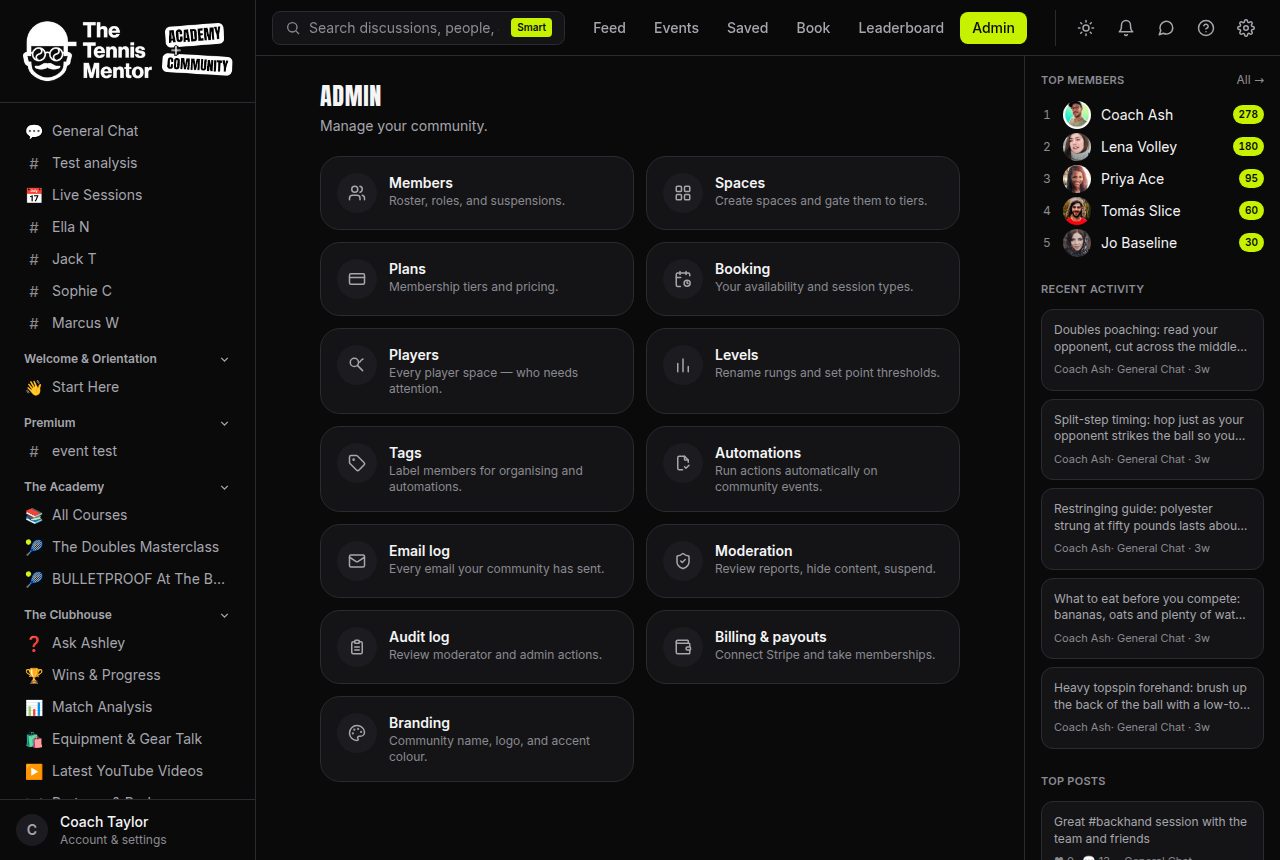Screen dimensions: 1280x860
Task: Click the Moderation shield icon
Action: [x=683, y=561]
